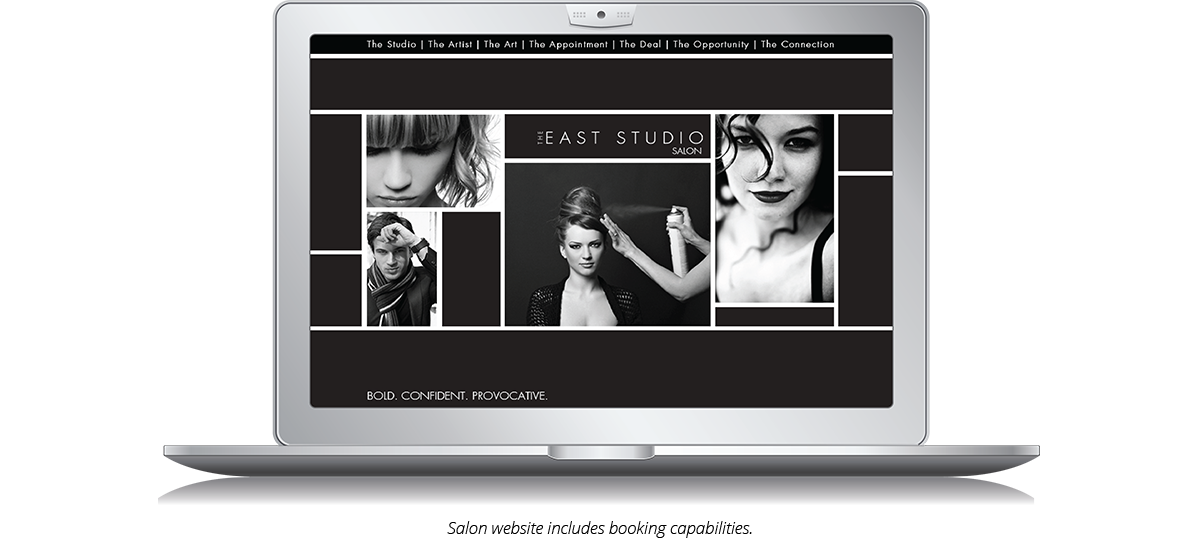Select The Art navigation link
The height and width of the screenshot is (540, 1200).
[501, 45]
